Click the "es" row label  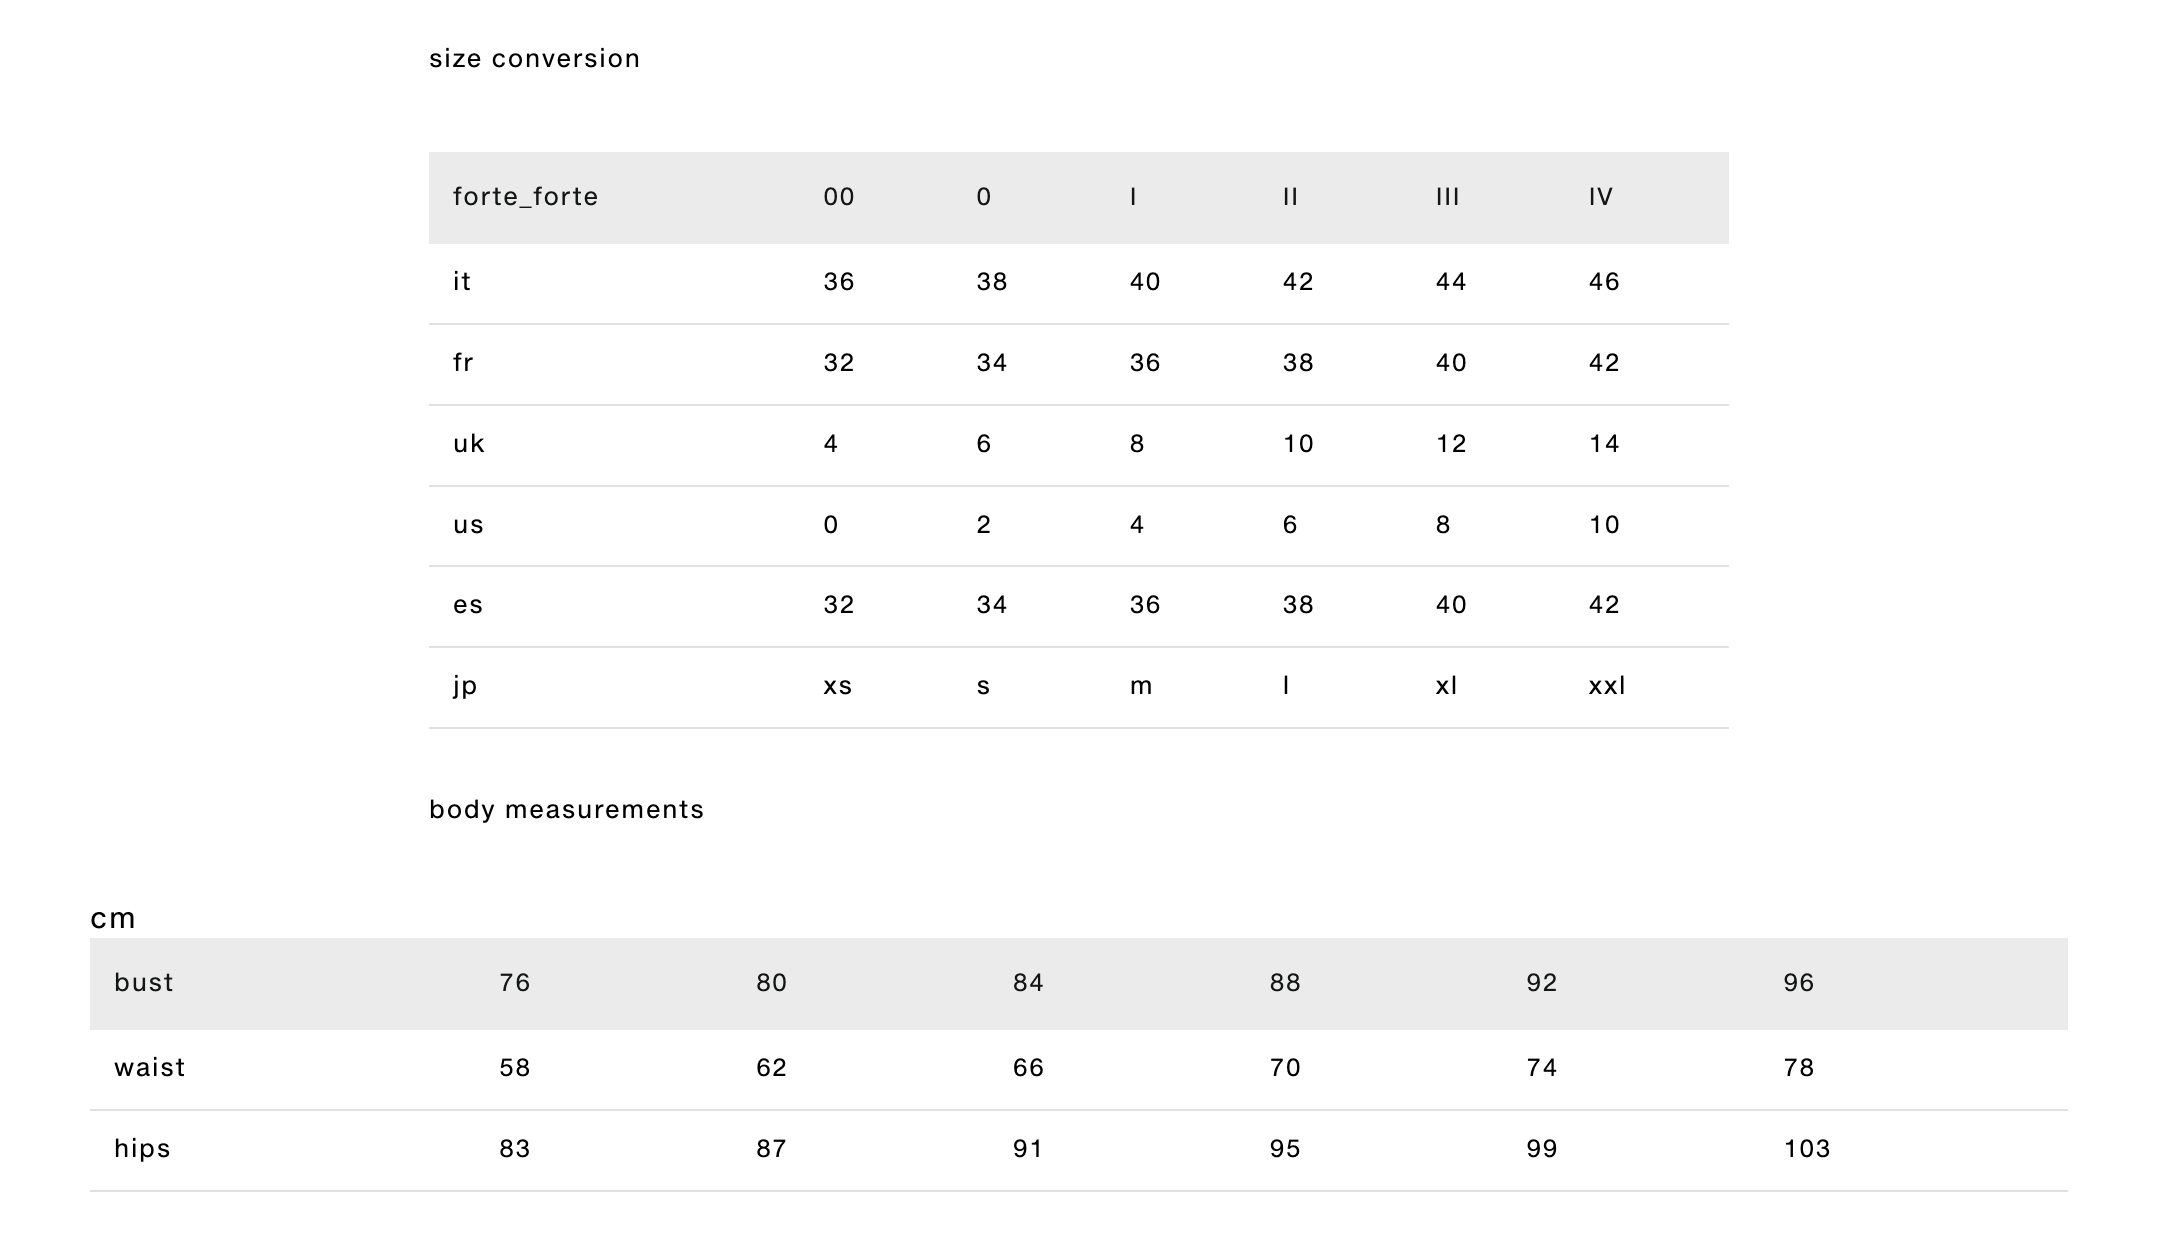tap(468, 605)
